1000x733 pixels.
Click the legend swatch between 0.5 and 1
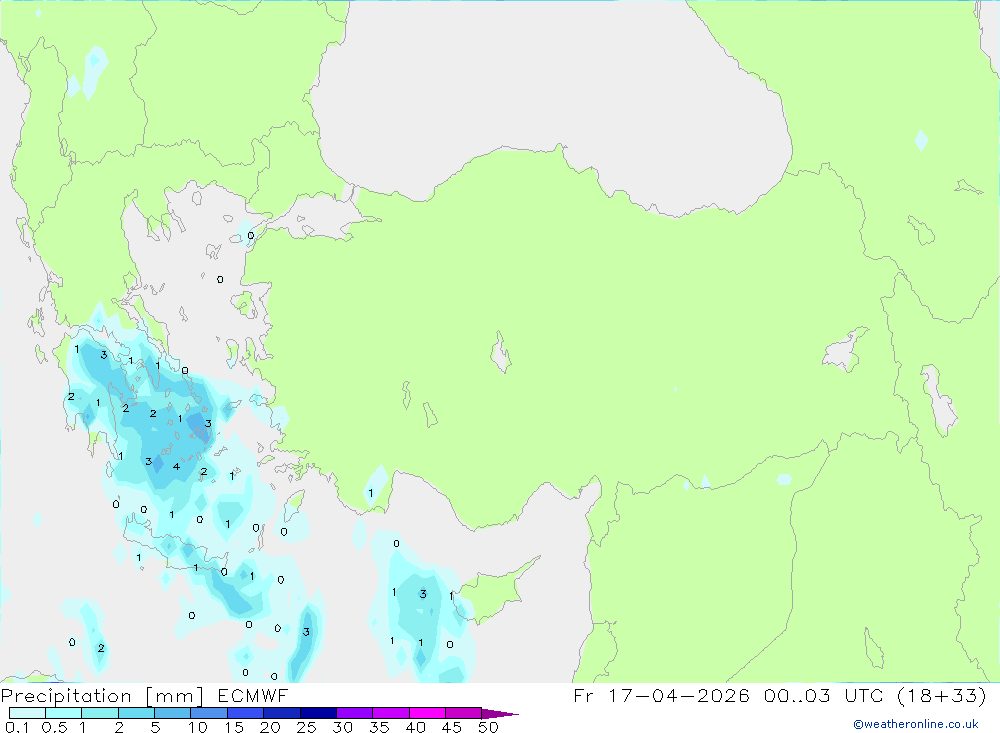[64, 713]
